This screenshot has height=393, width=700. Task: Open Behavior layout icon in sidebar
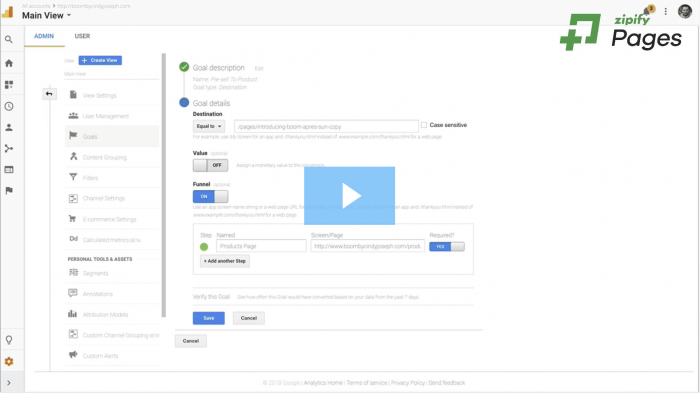pos(8,170)
